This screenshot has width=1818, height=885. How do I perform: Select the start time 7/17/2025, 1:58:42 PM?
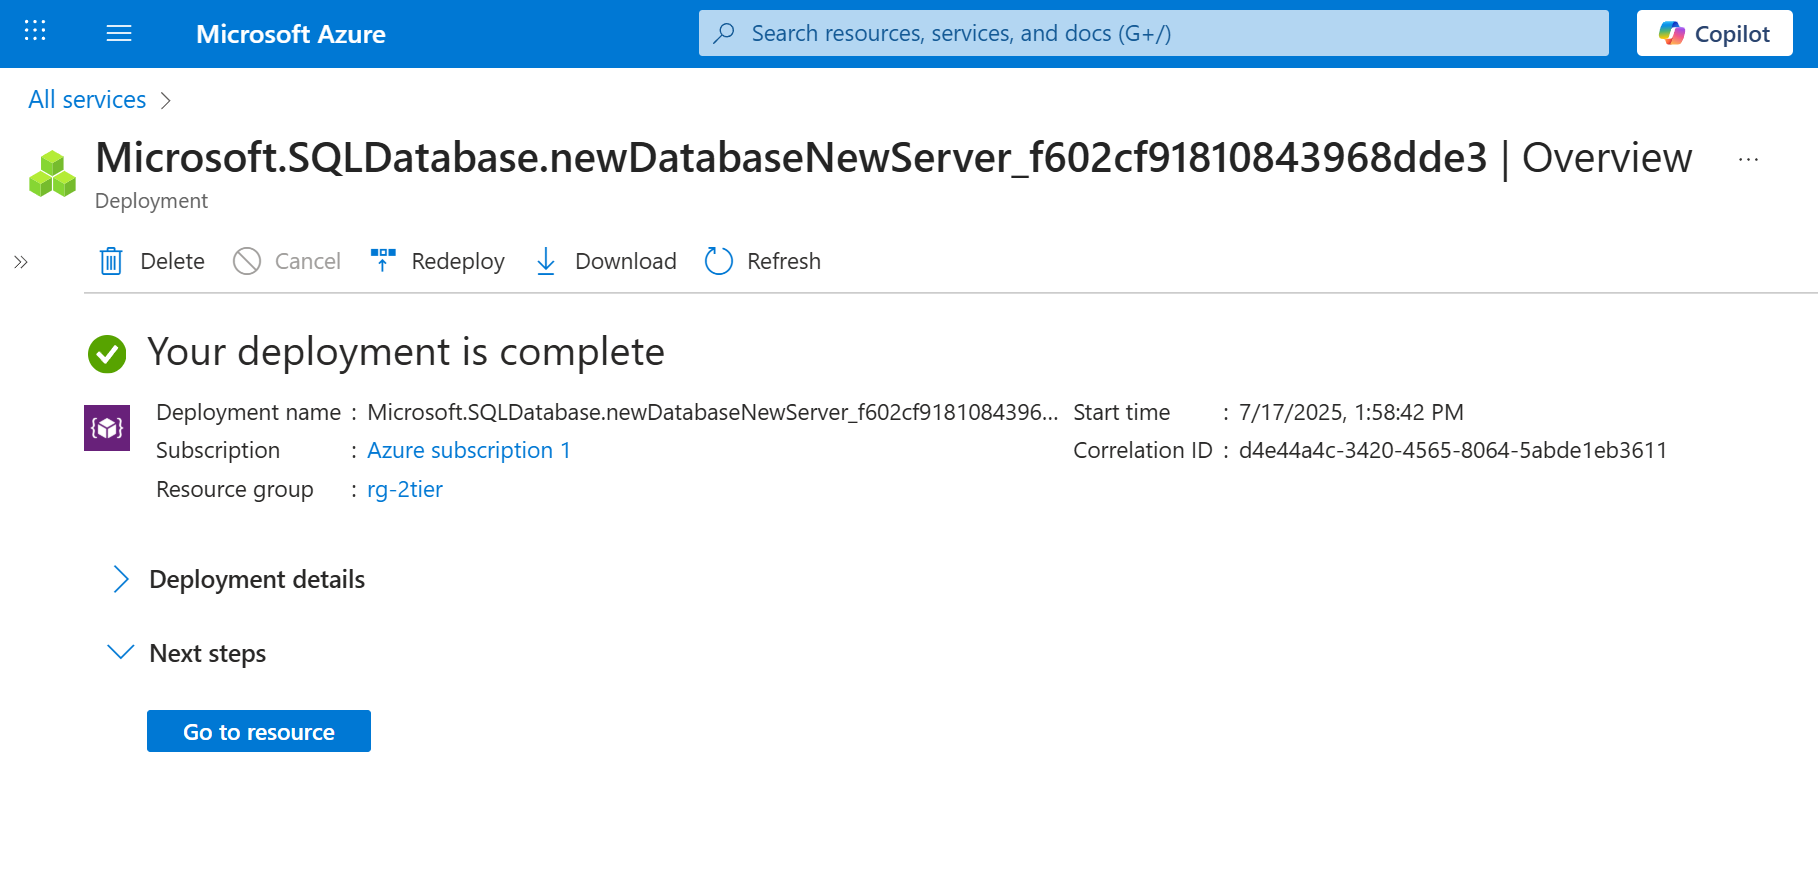(1351, 413)
